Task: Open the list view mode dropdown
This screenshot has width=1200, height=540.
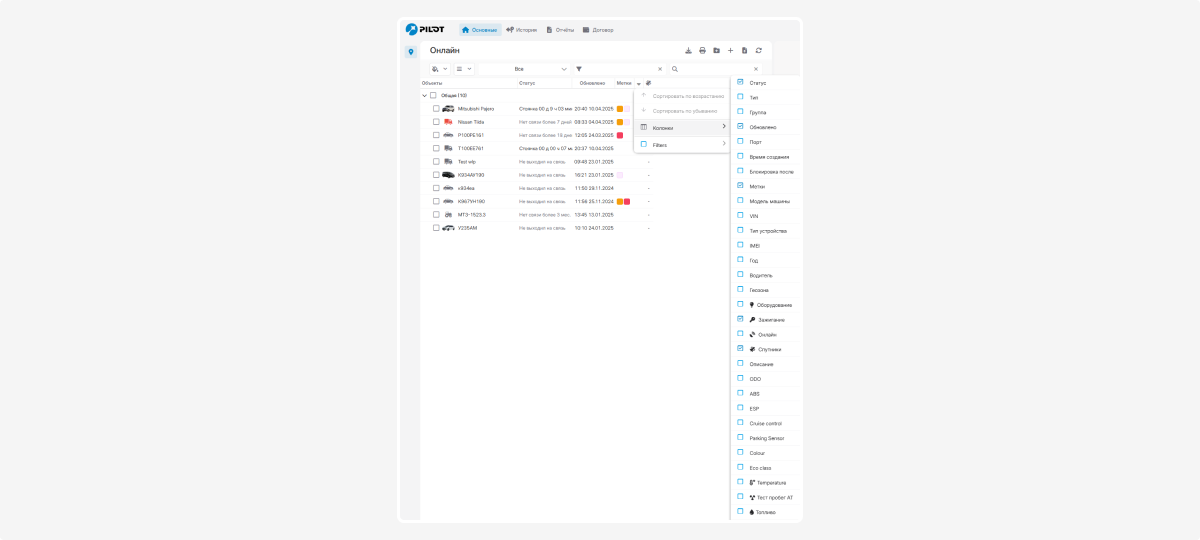Action: click(464, 69)
